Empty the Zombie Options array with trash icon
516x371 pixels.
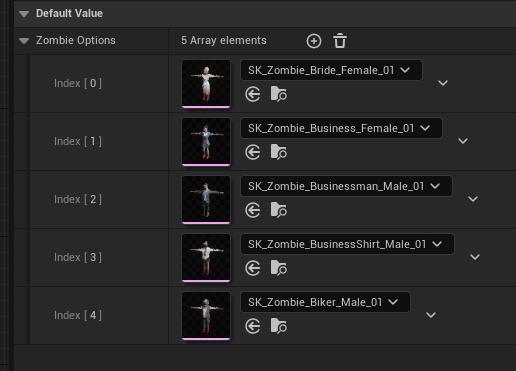[x=340, y=41]
